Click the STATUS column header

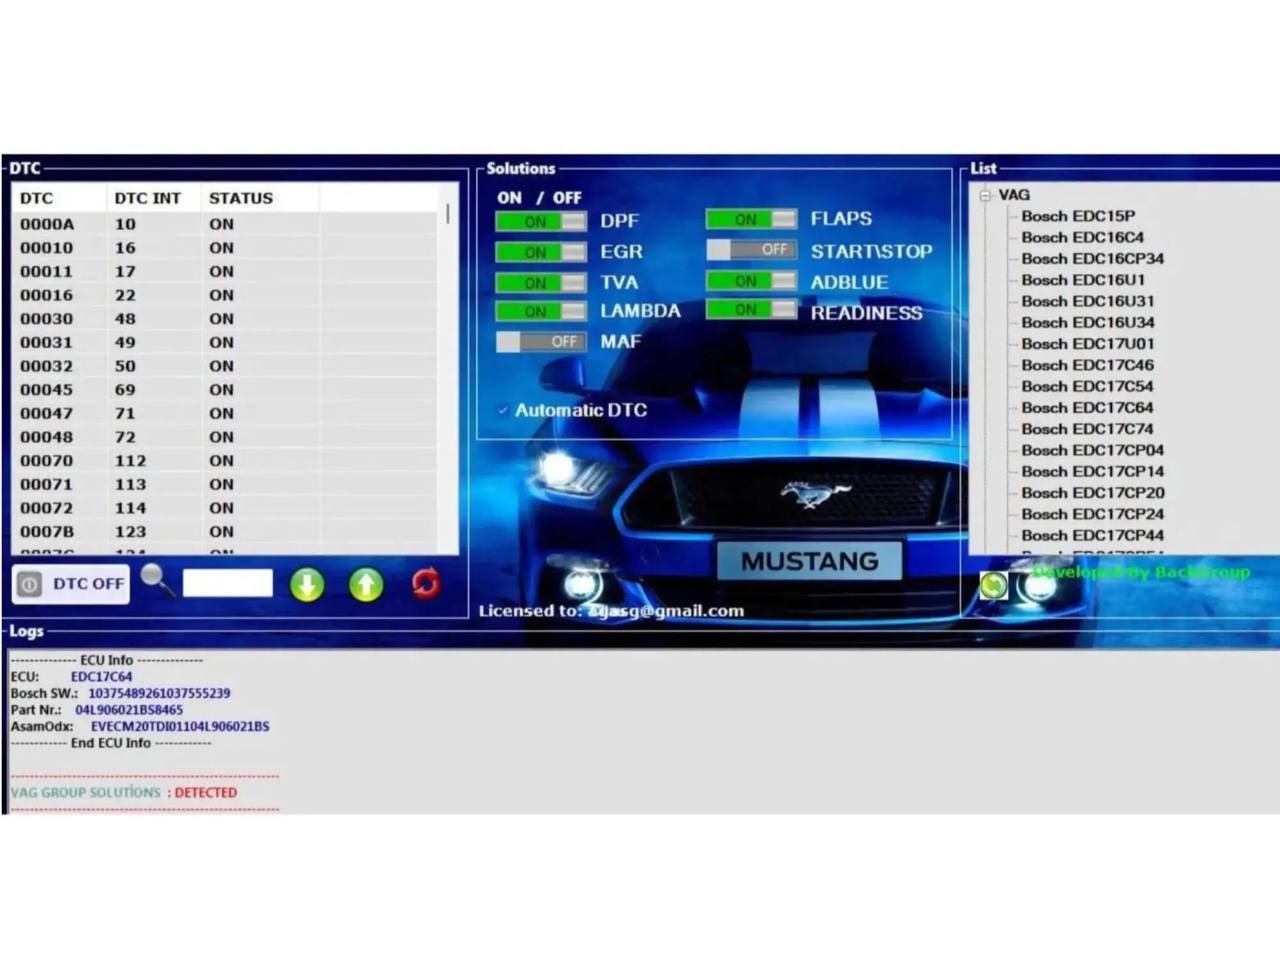point(260,198)
